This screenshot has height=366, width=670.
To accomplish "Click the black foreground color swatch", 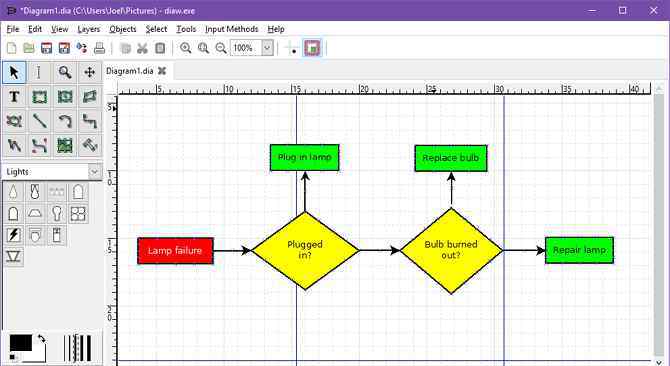I will click(21, 343).
